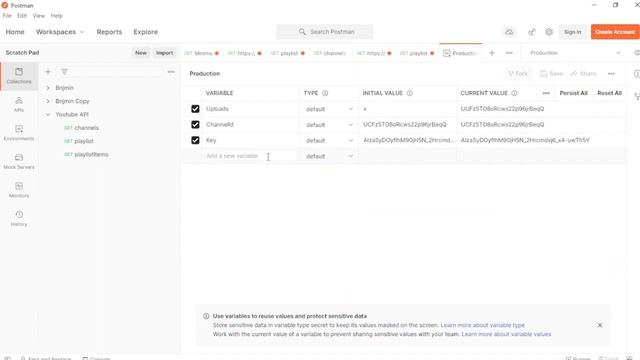This screenshot has height=360, width=640.
Task: Dismiss the variables info banner
Action: point(600,325)
